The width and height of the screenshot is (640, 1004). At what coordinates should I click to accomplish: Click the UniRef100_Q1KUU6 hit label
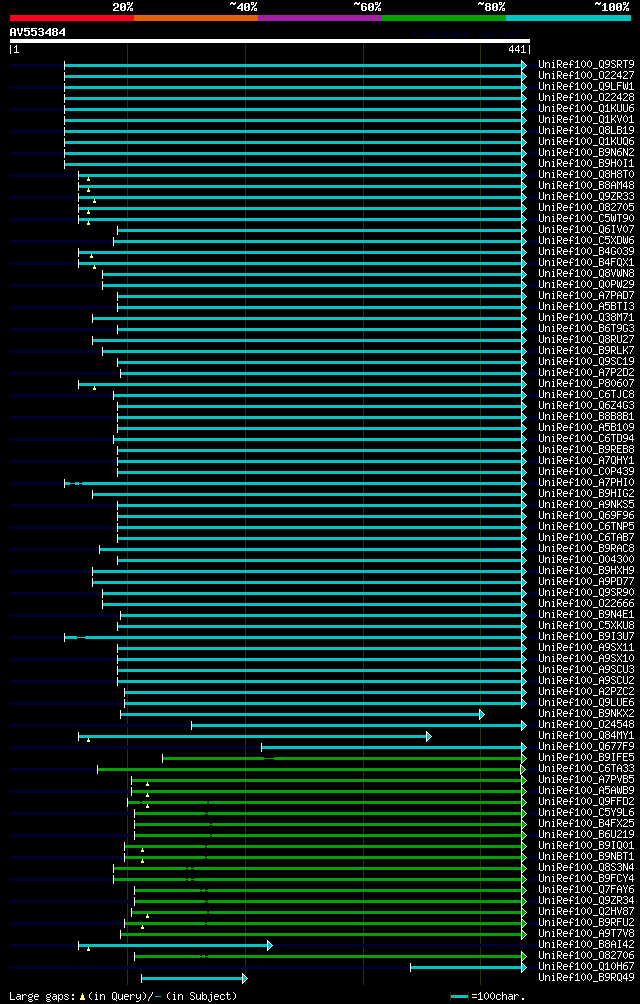(586, 109)
